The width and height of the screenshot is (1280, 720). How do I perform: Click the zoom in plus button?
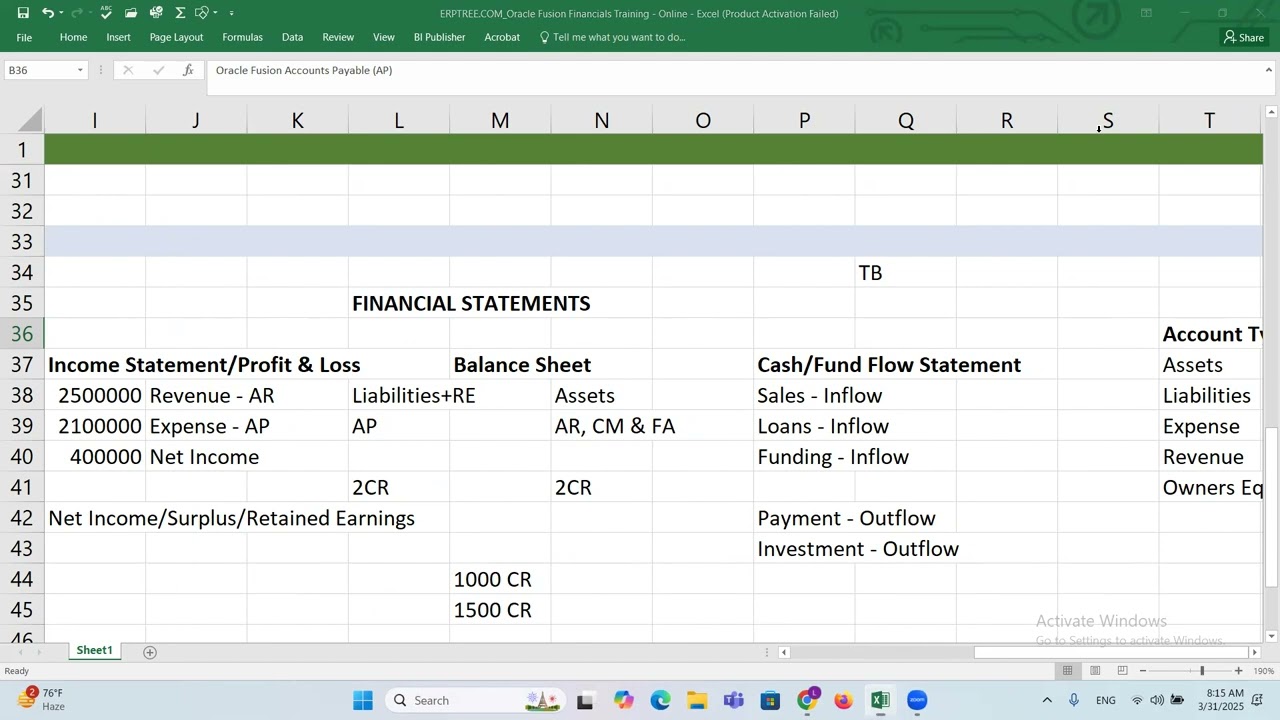1238,670
